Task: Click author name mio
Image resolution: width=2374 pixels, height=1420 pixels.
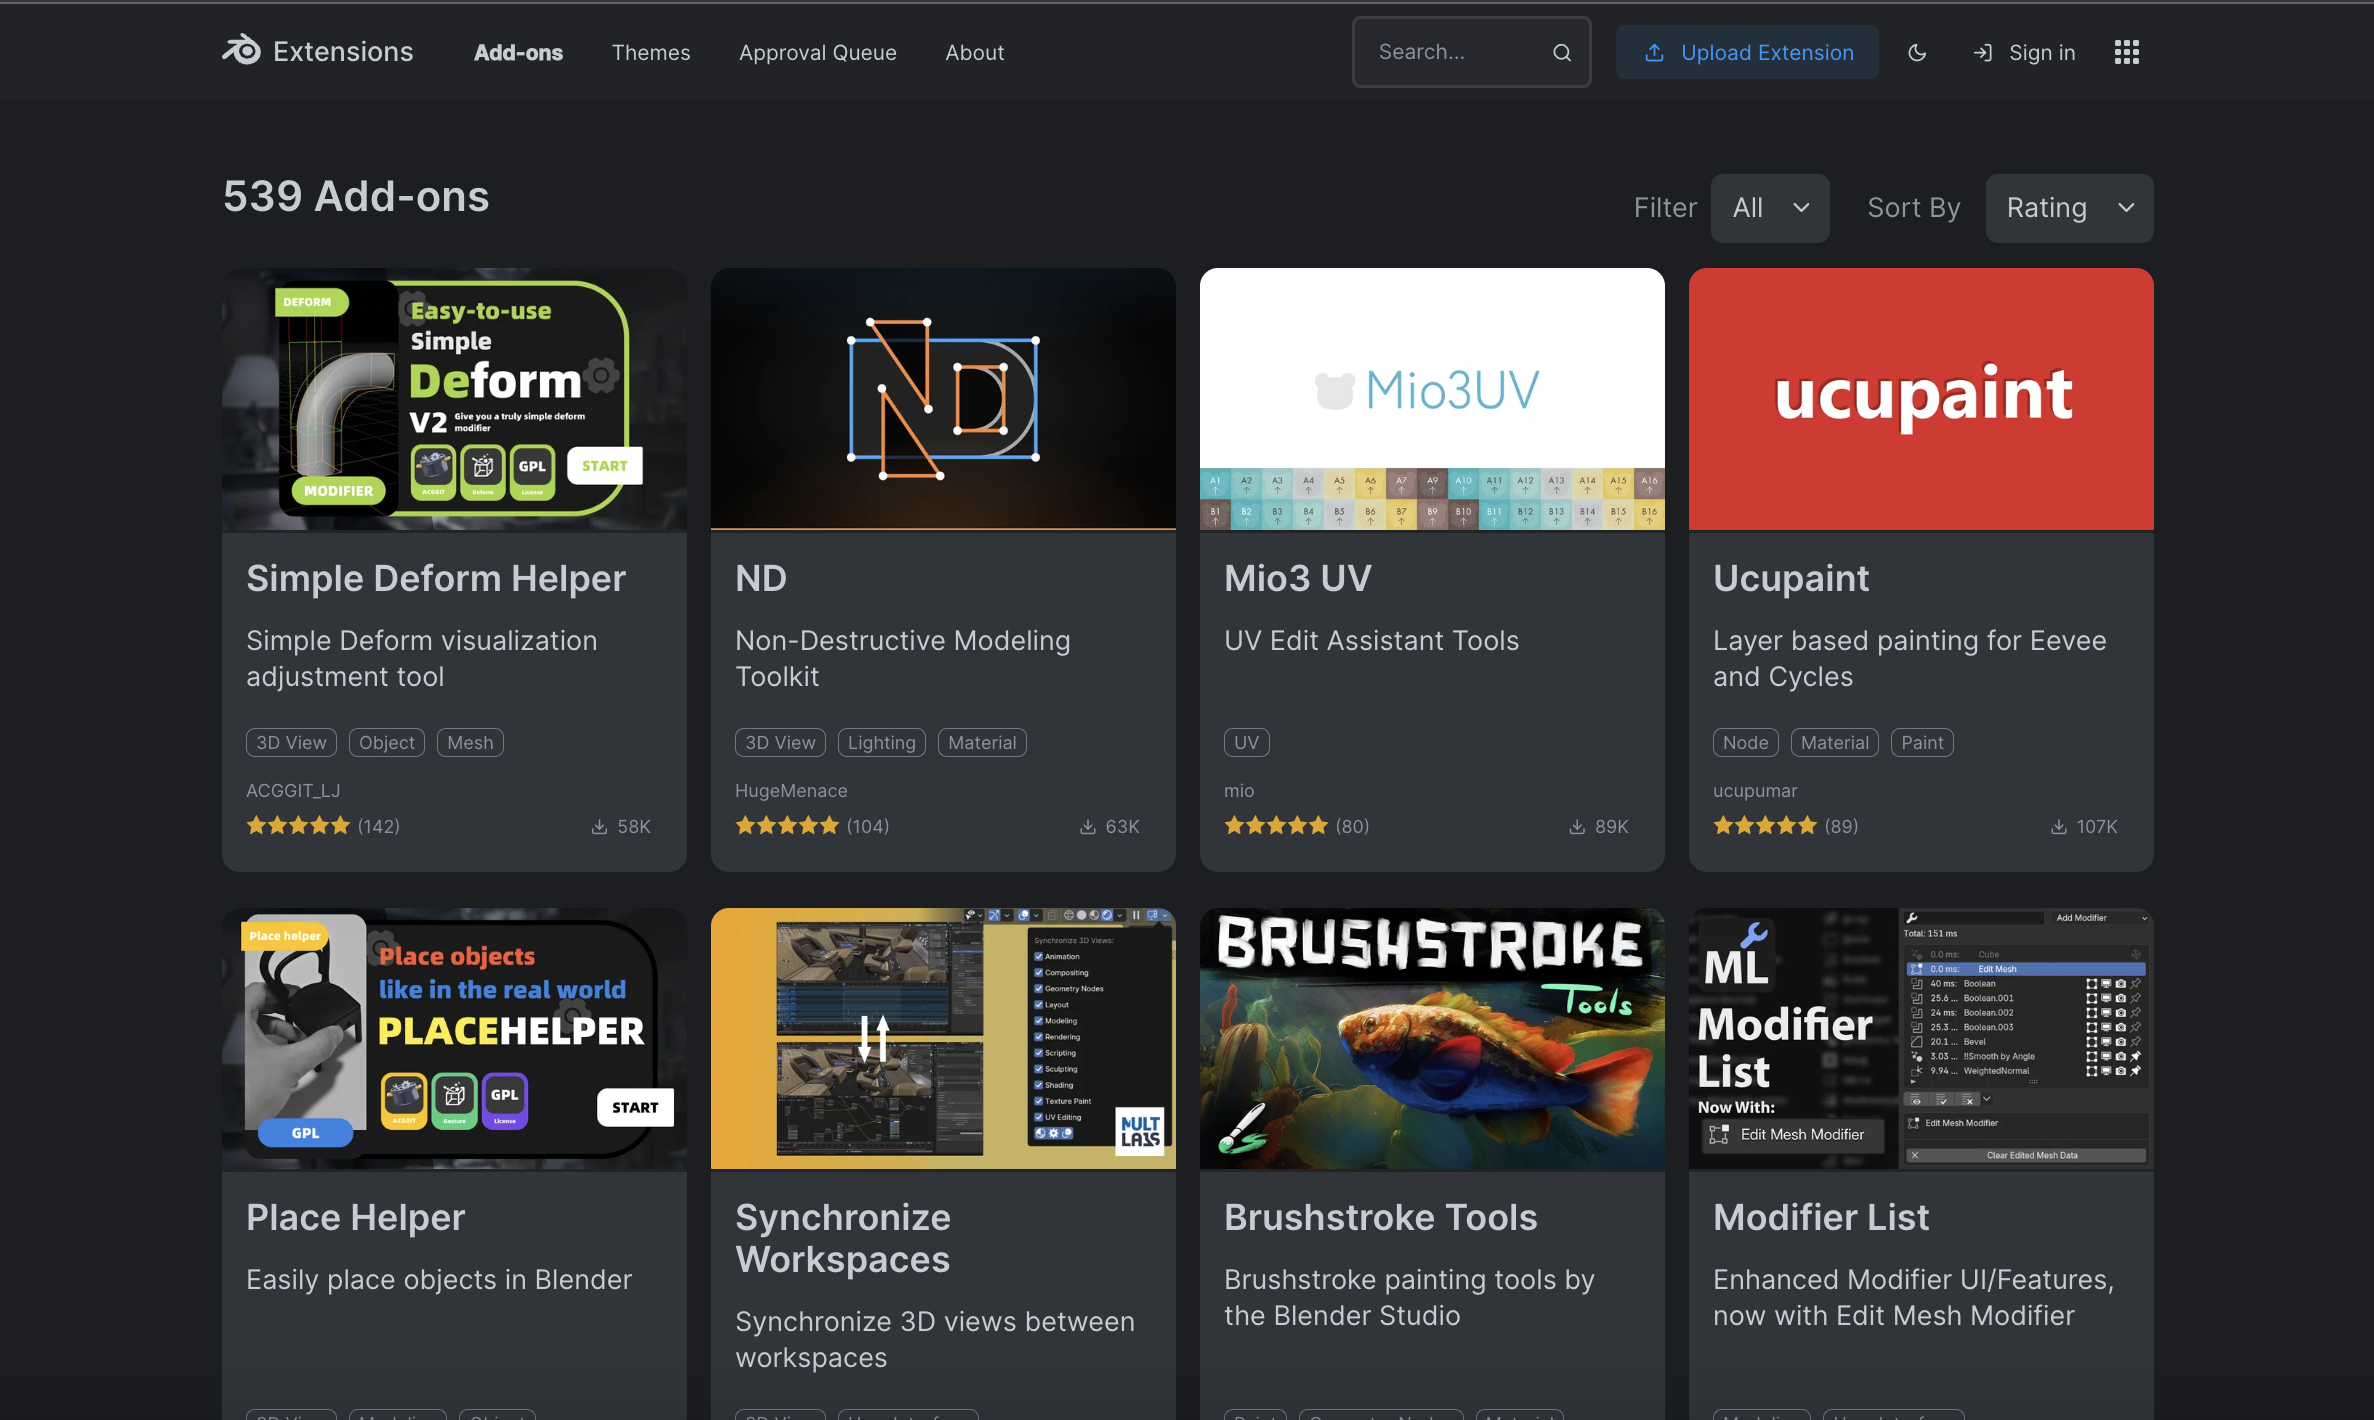Action: point(1239,791)
